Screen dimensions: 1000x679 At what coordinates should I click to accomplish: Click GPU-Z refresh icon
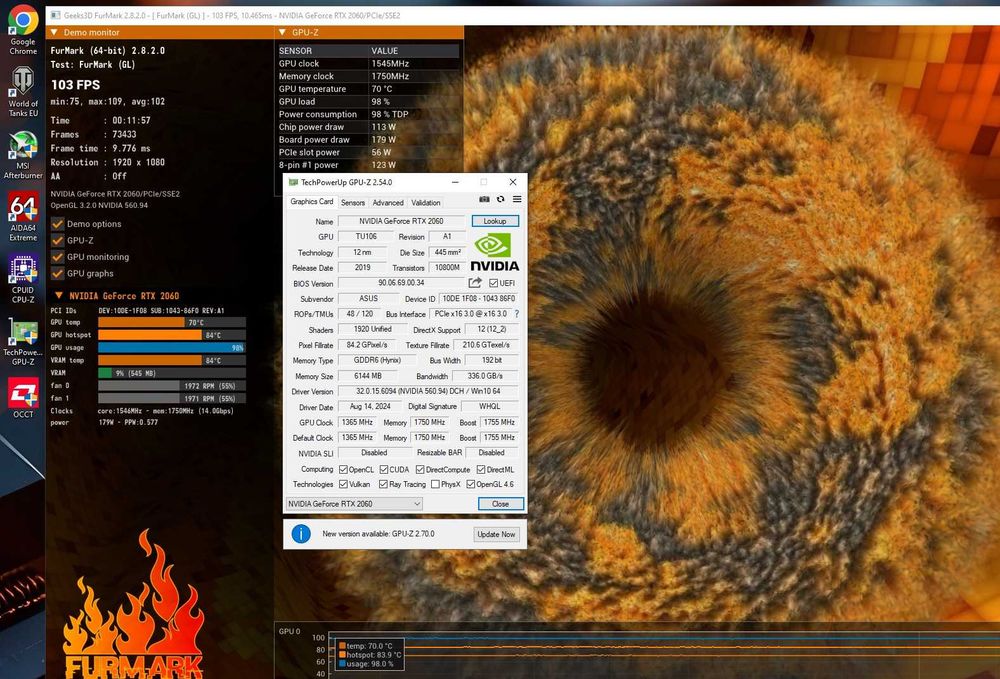pos(501,200)
